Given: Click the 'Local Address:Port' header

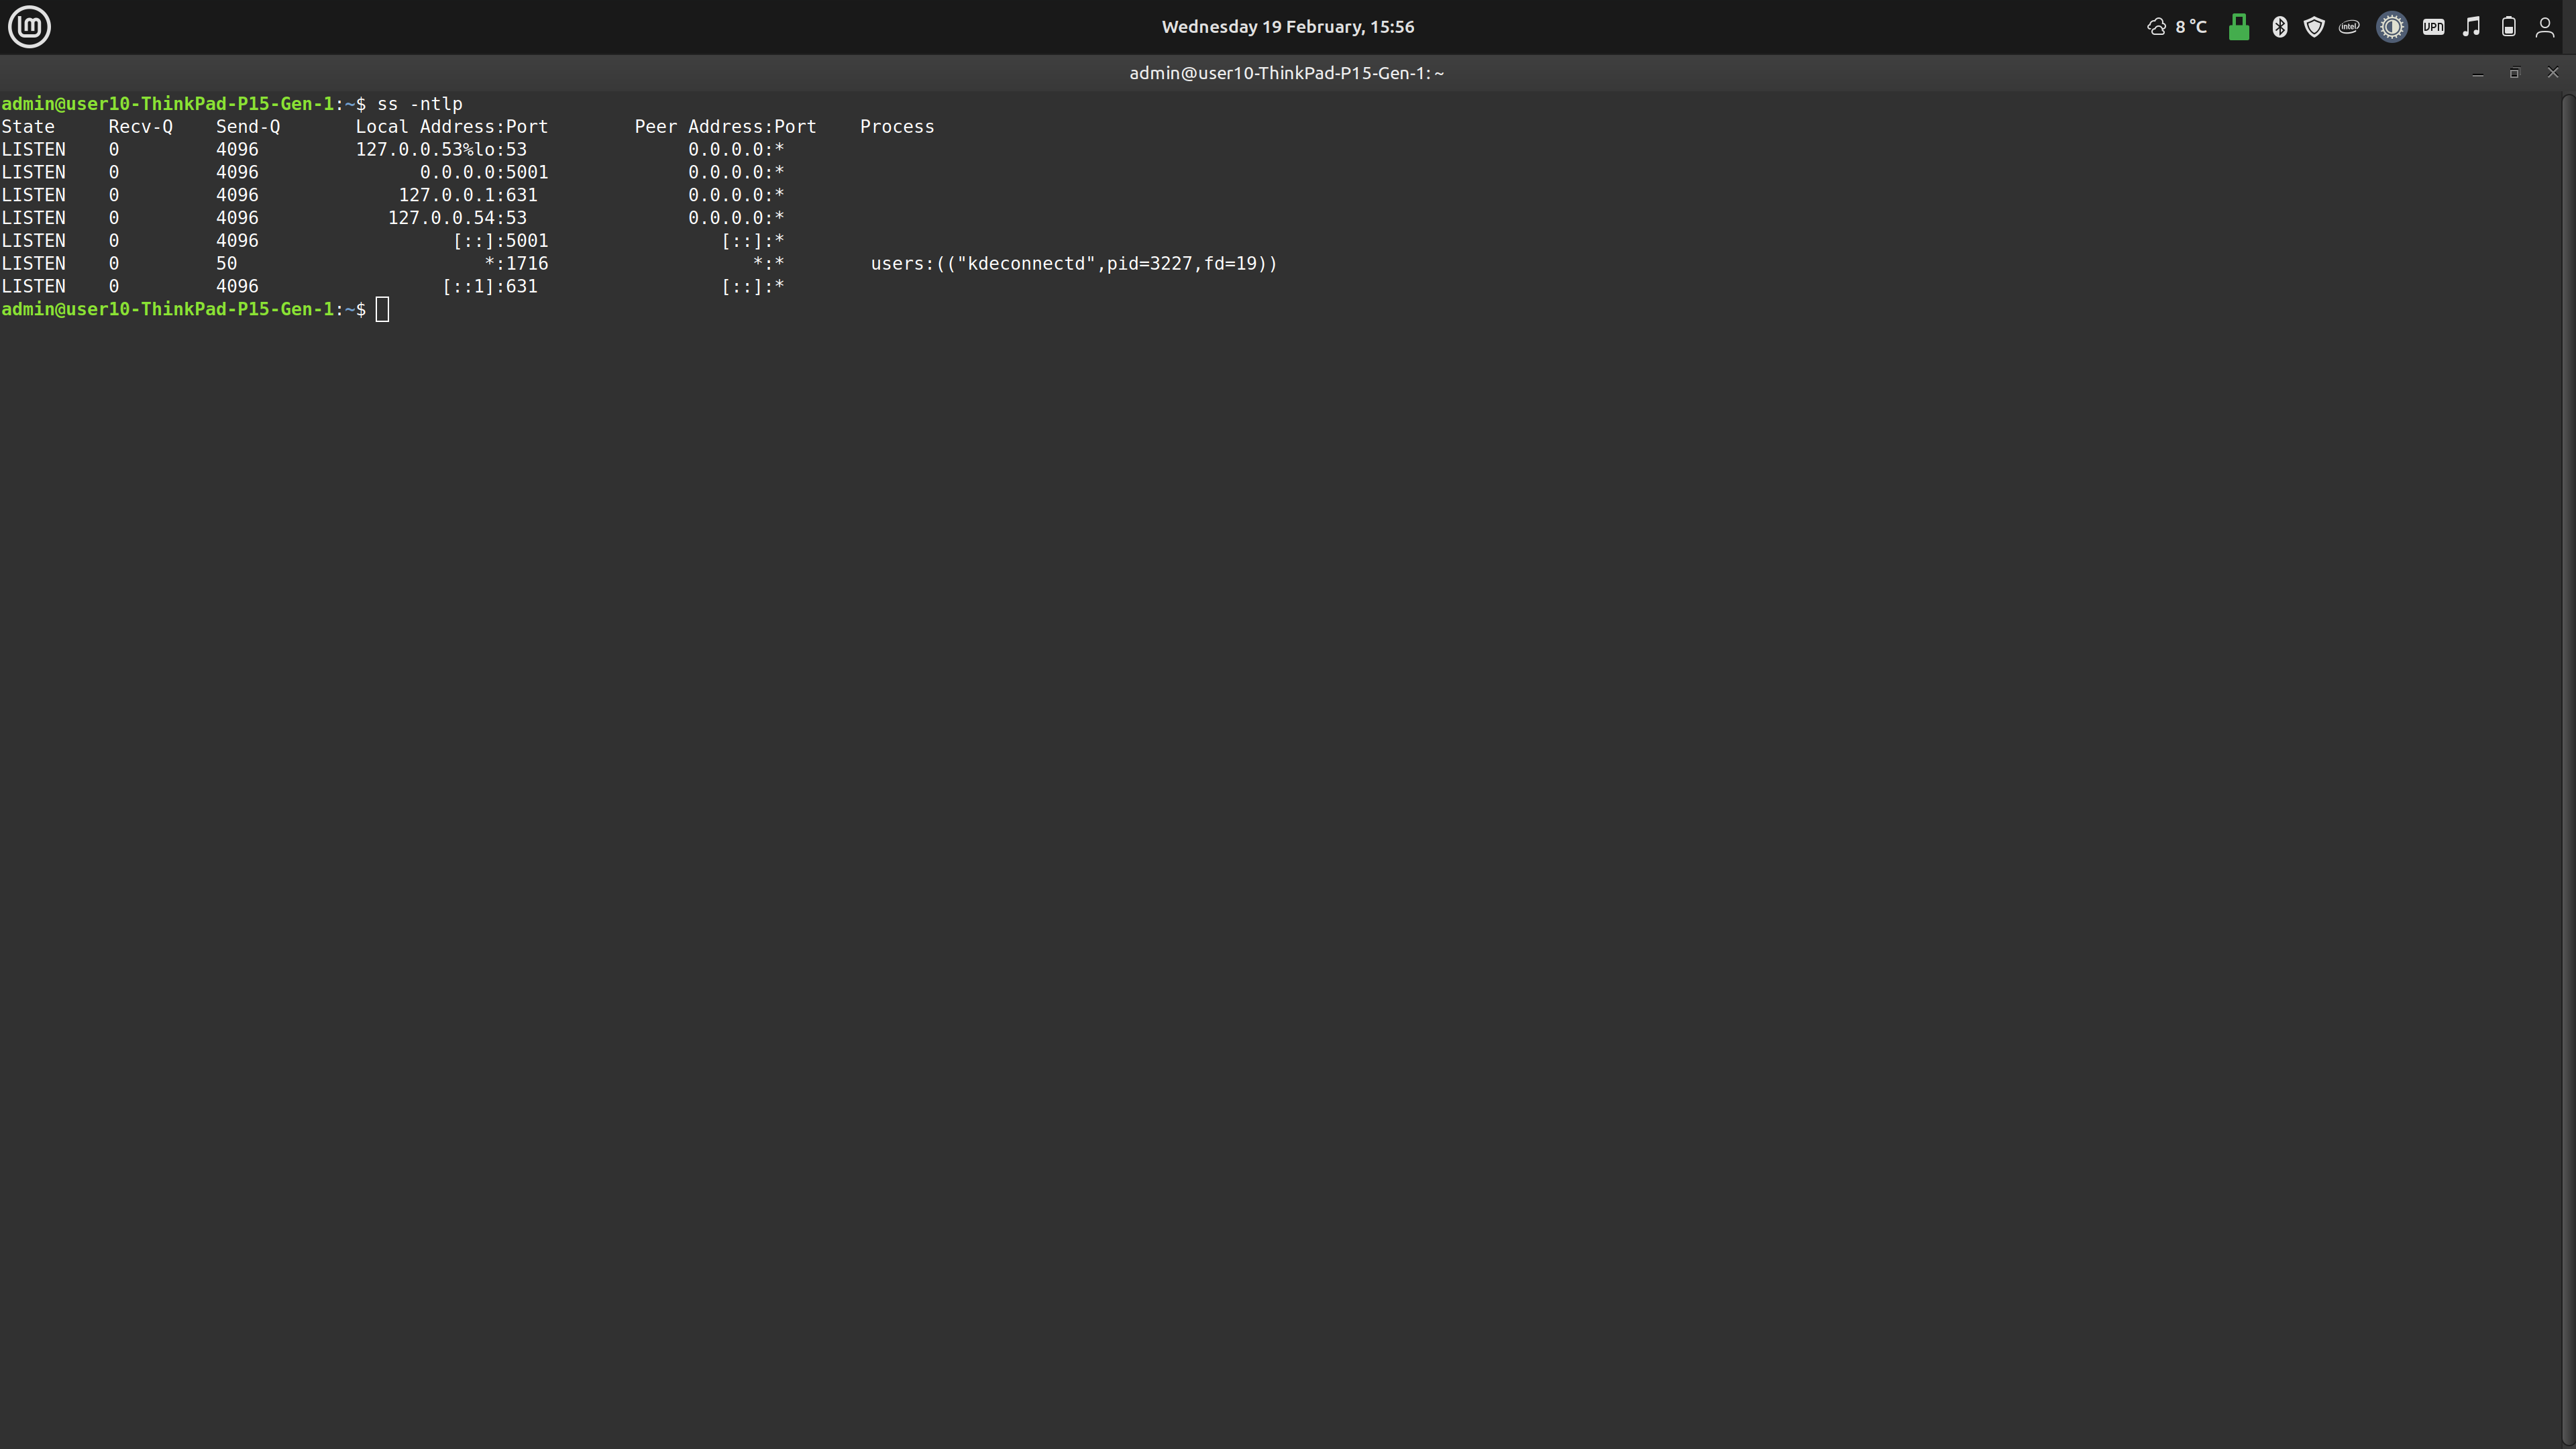Looking at the screenshot, I should 452,127.
